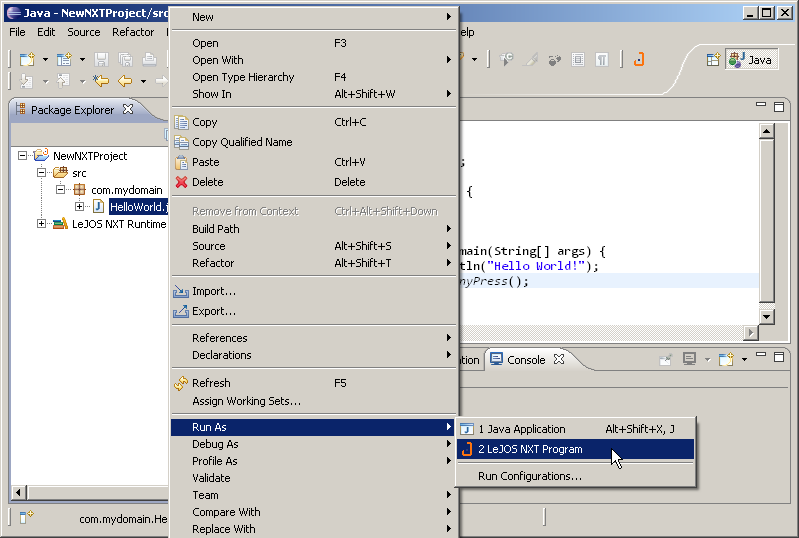
Task: Open the Display Selected Console dropdown arrow
Action: pyautogui.click(x=707, y=360)
